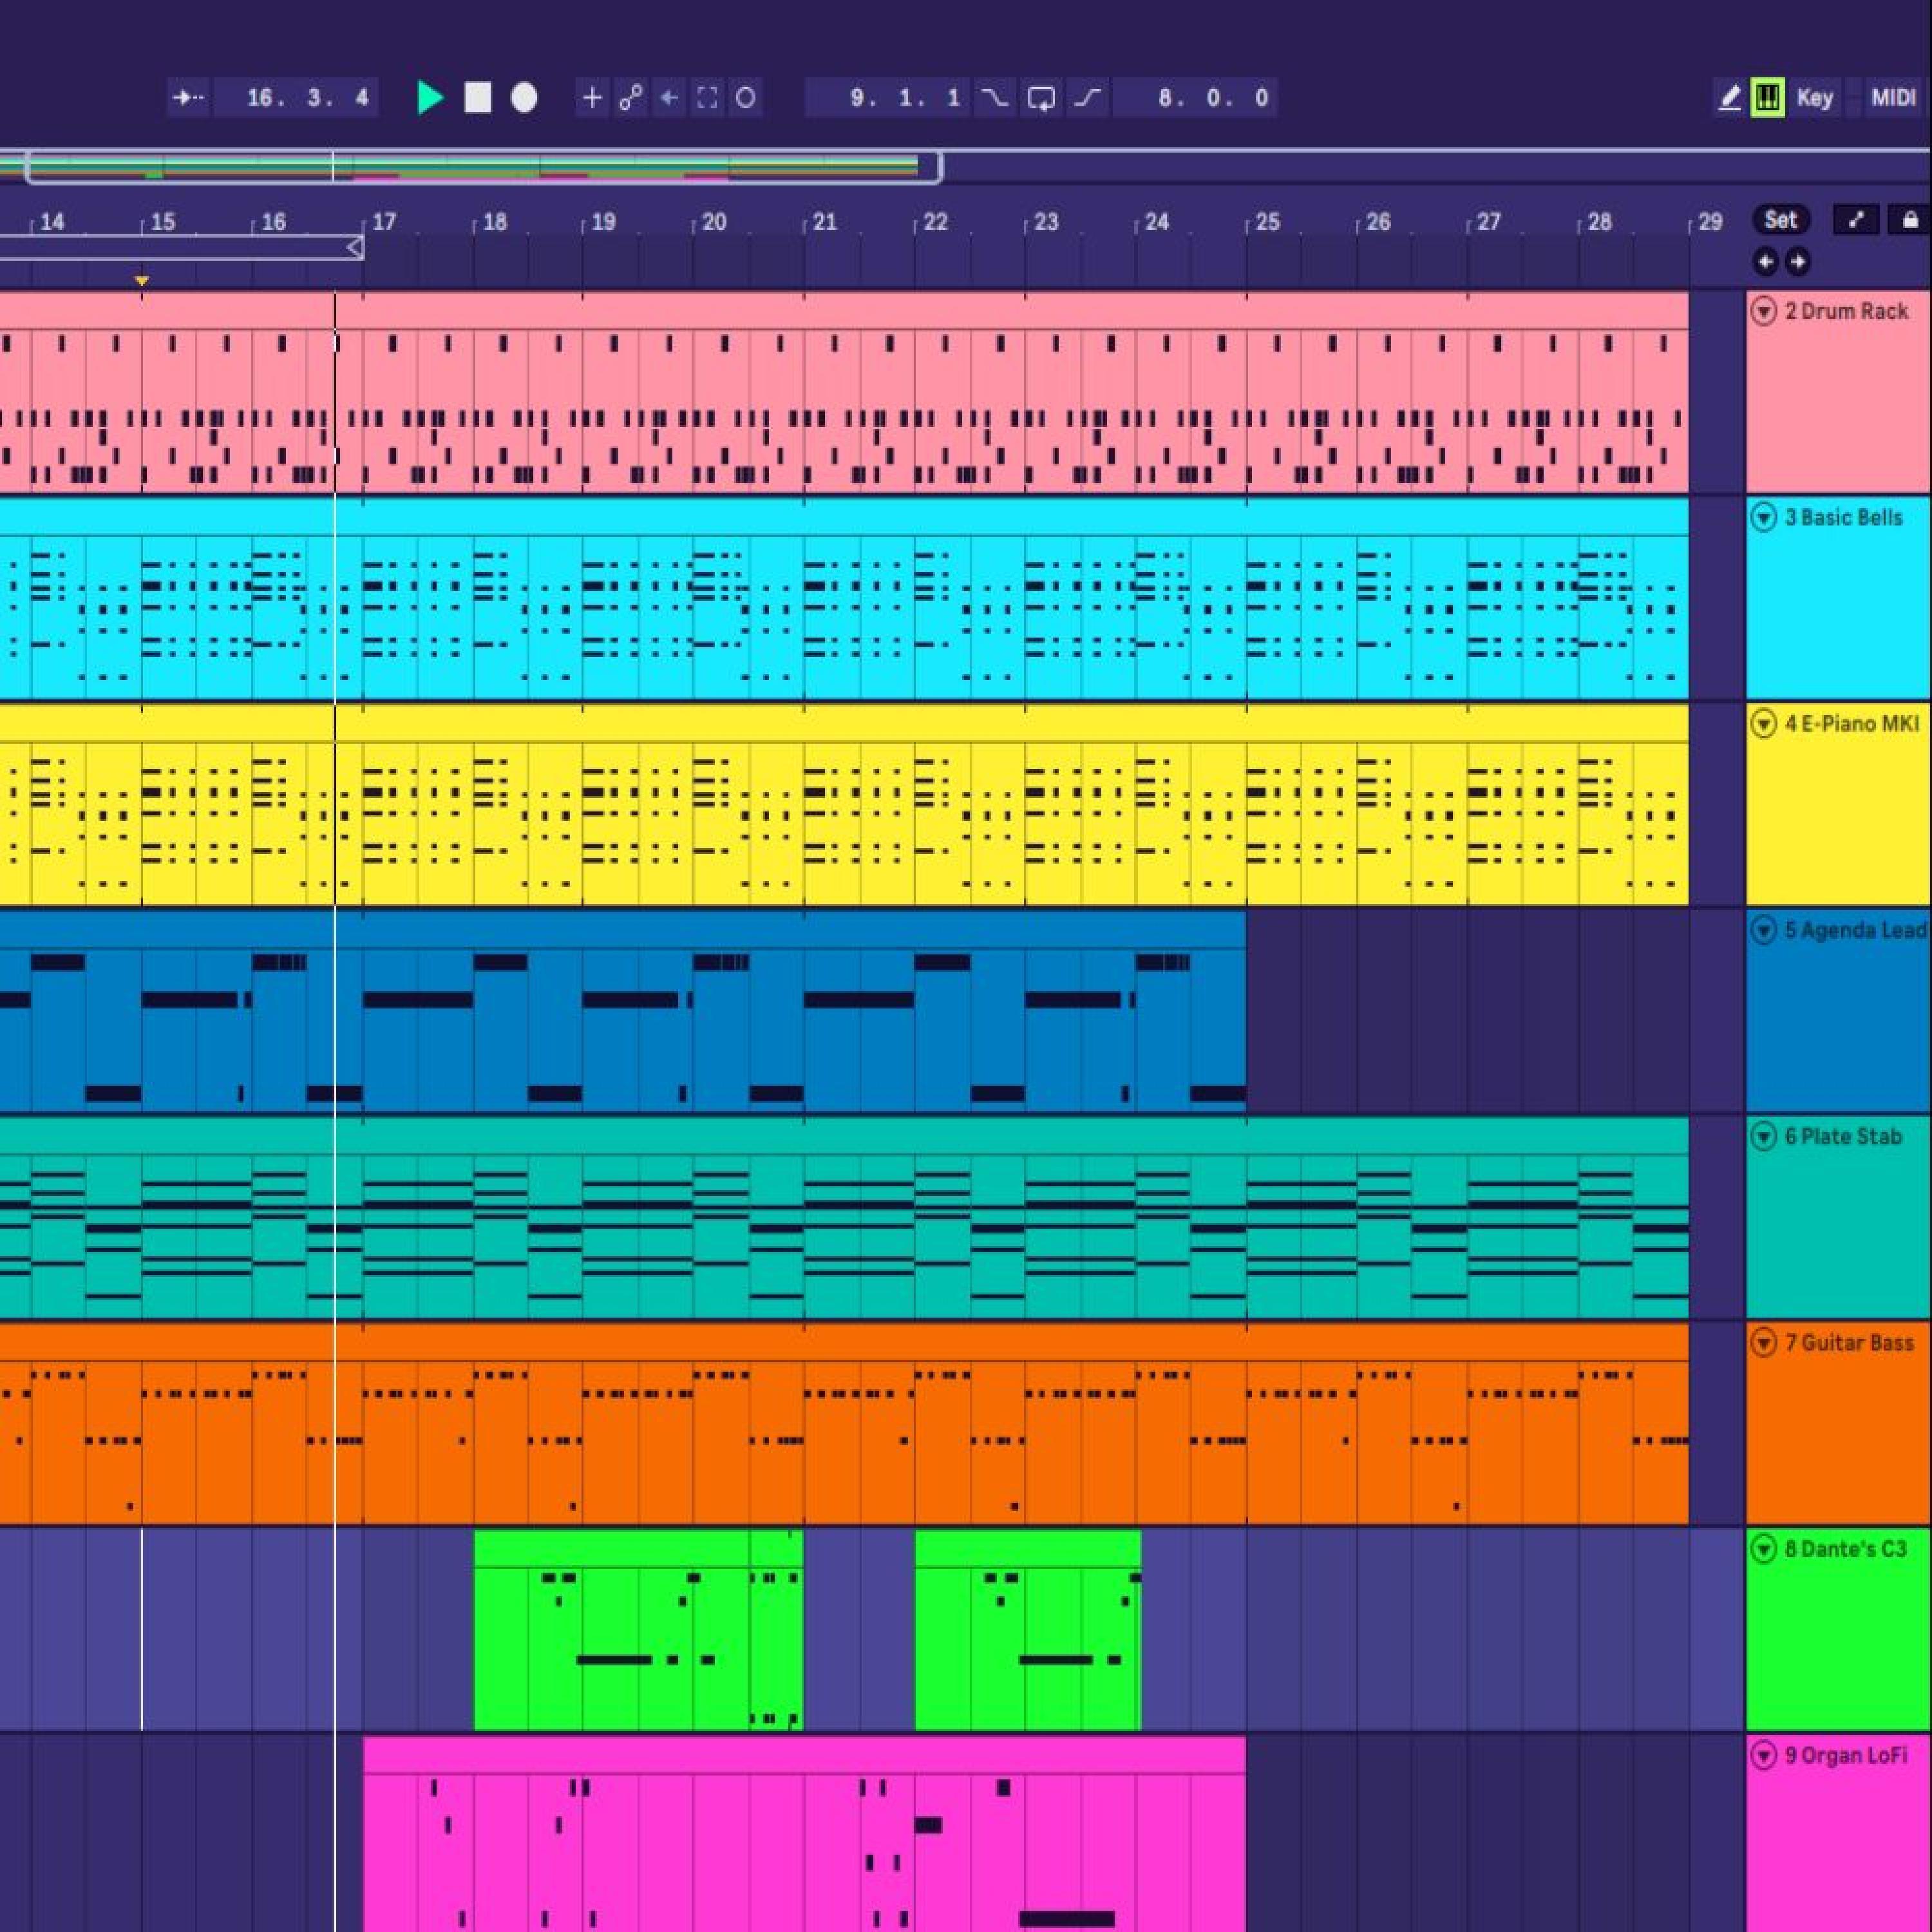The width and height of the screenshot is (1932, 1932).
Task: Collapse the 5 Agenda Lead track
Action: [1764, 931]
